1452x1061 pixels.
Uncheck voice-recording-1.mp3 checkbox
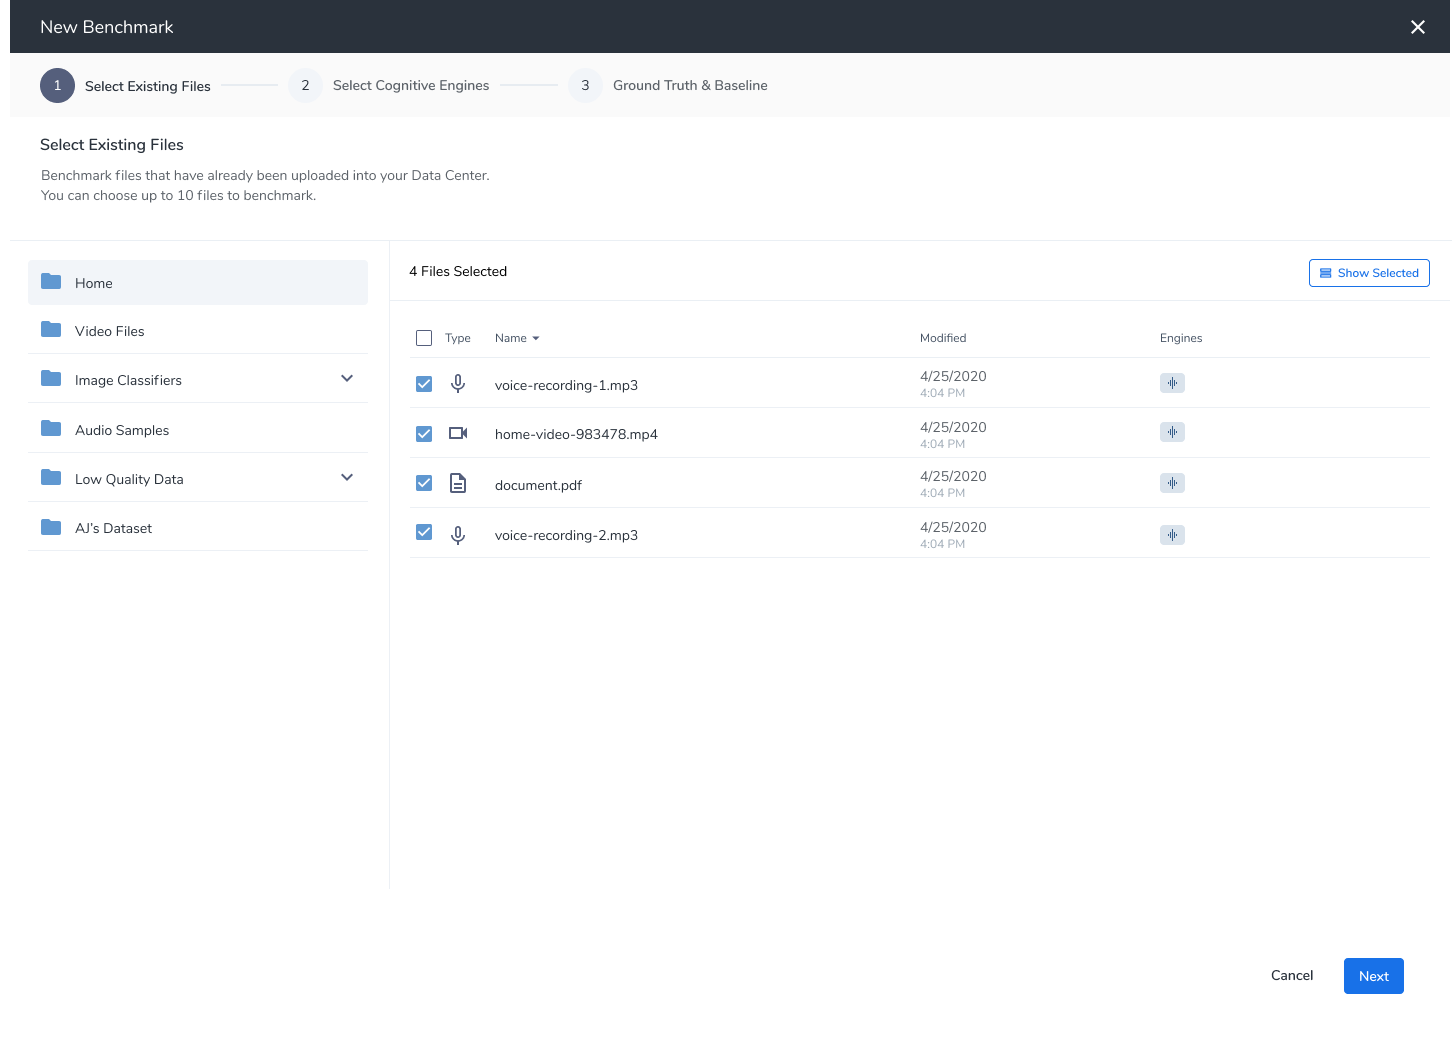[424, 384]
